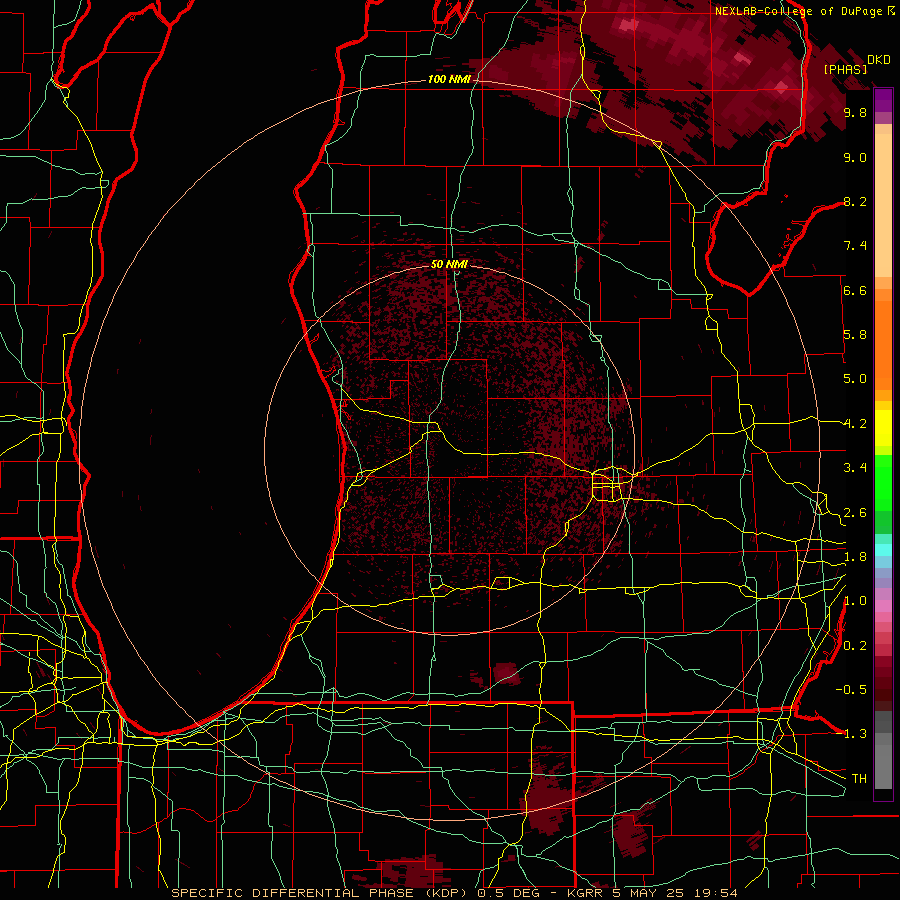The width and height of the screenshot is (900, 900).
Task: Click the KGRR station identifier in the caption
Action: point(585,893)
